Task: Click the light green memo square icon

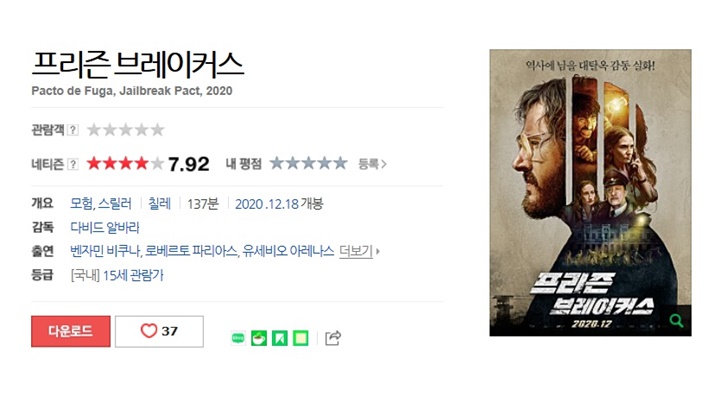Action: pyautogui.click(x=301, y=339)
